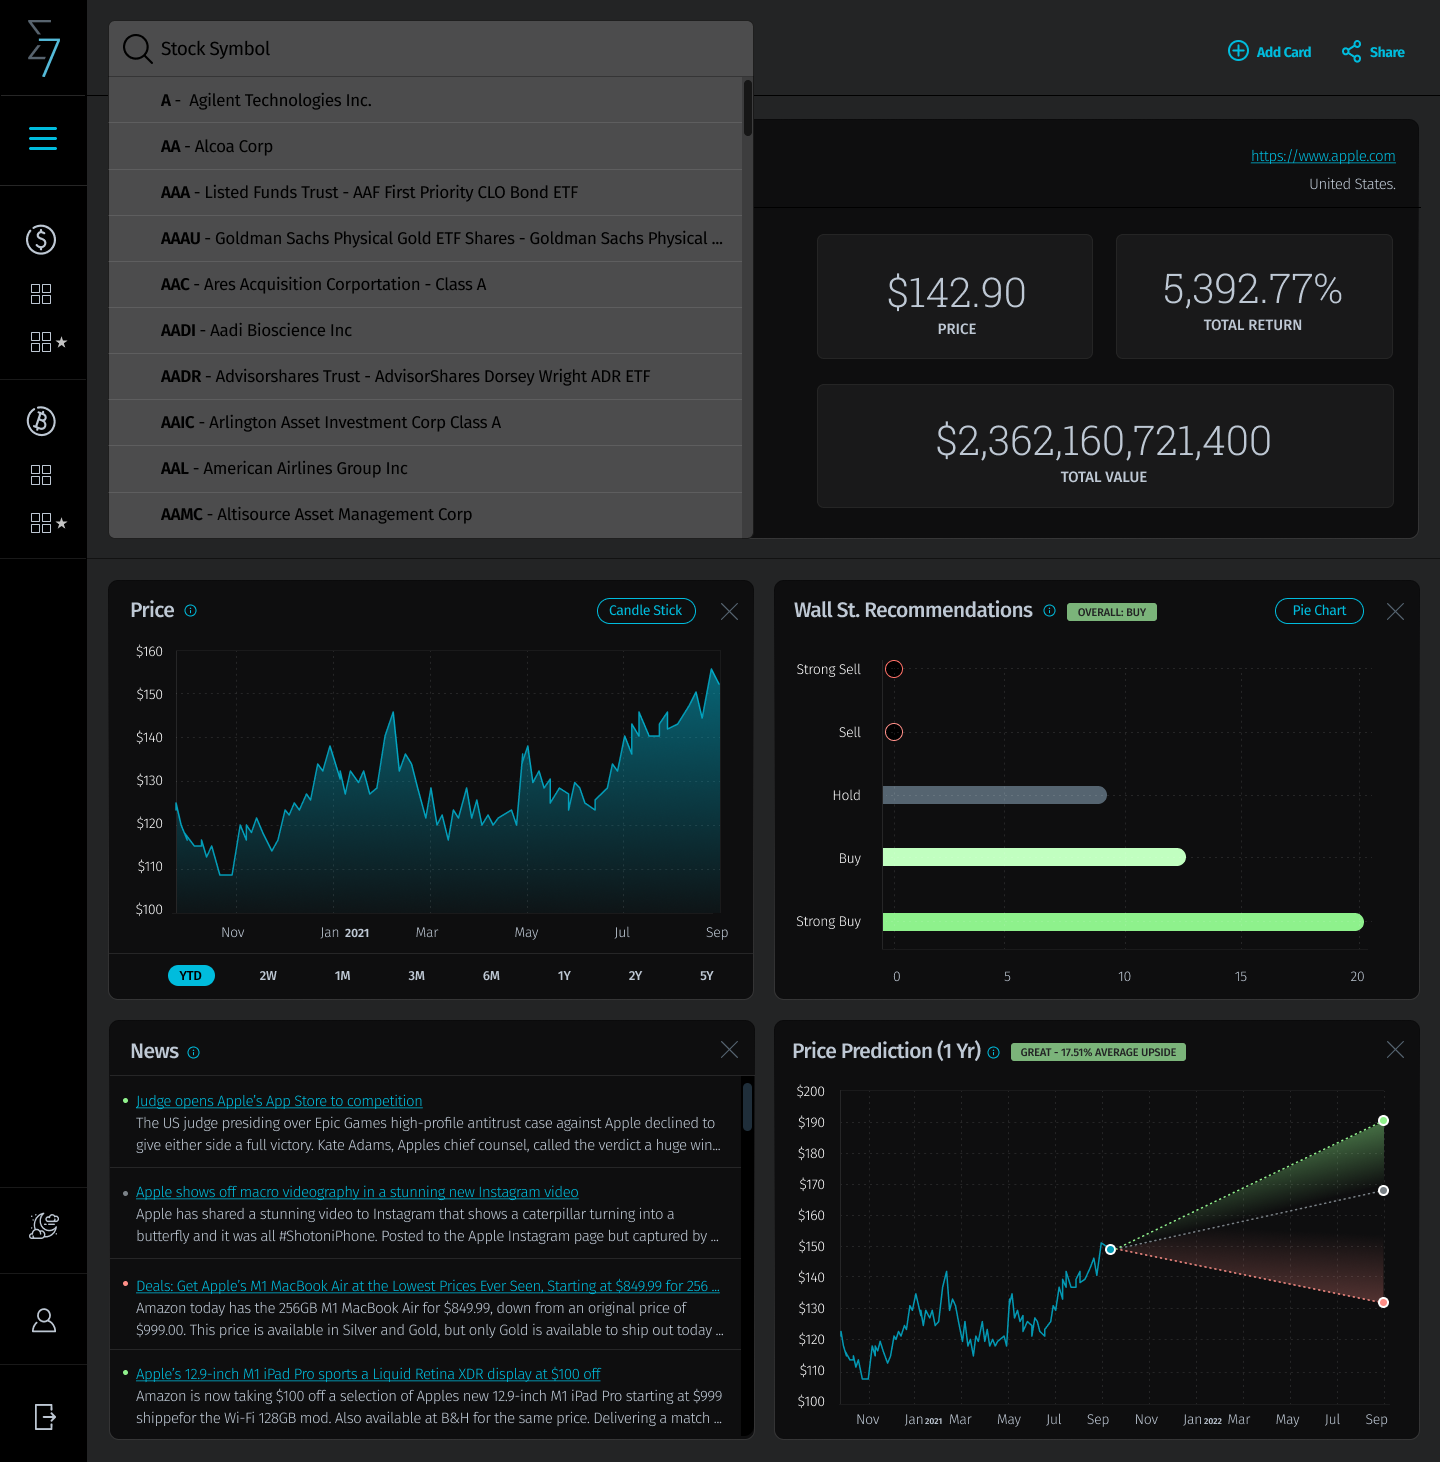The width and height of the screenshot is (1440, 1462).
Task: Focus the Stock Symbol search field
Action: [x=431, y=48]
